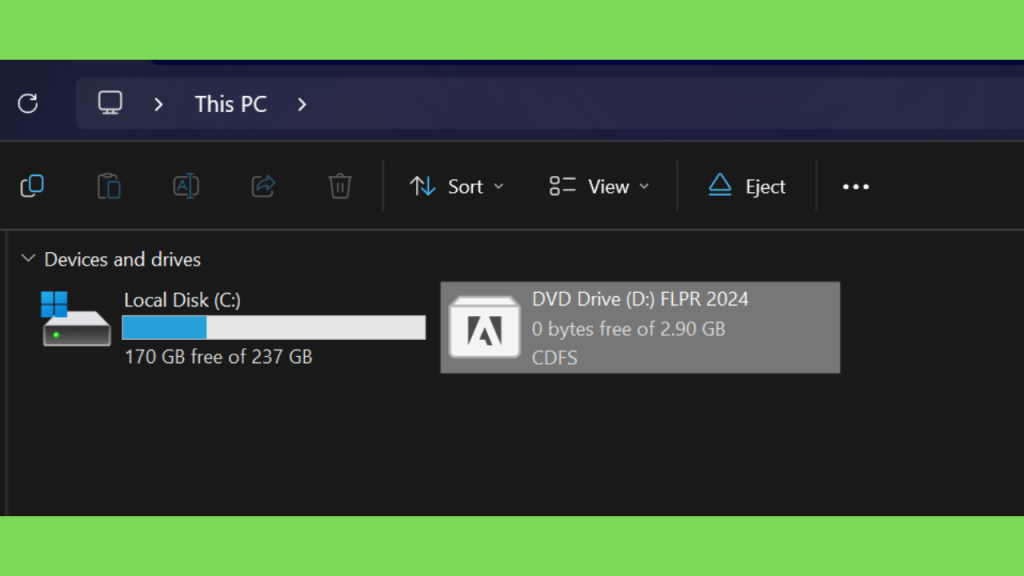Click the monitor icon in the address bar

point(110,103)
